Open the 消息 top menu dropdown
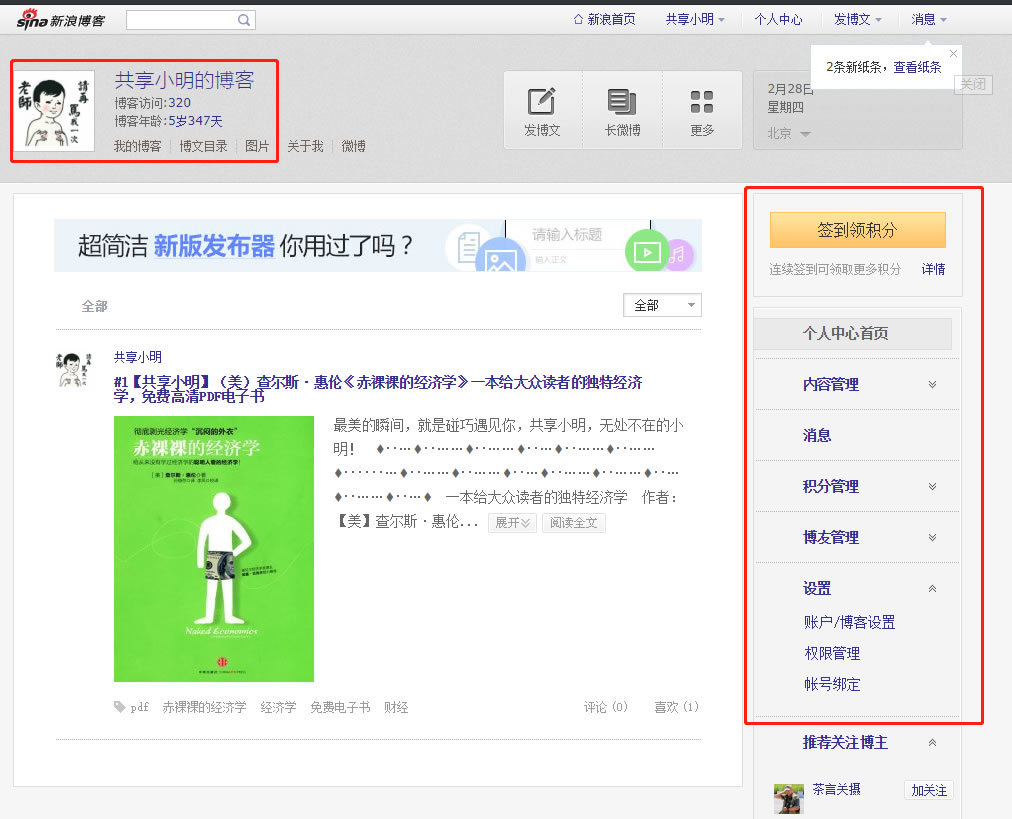The width and height of the screenshot is (1012, 819). point(929,19)
